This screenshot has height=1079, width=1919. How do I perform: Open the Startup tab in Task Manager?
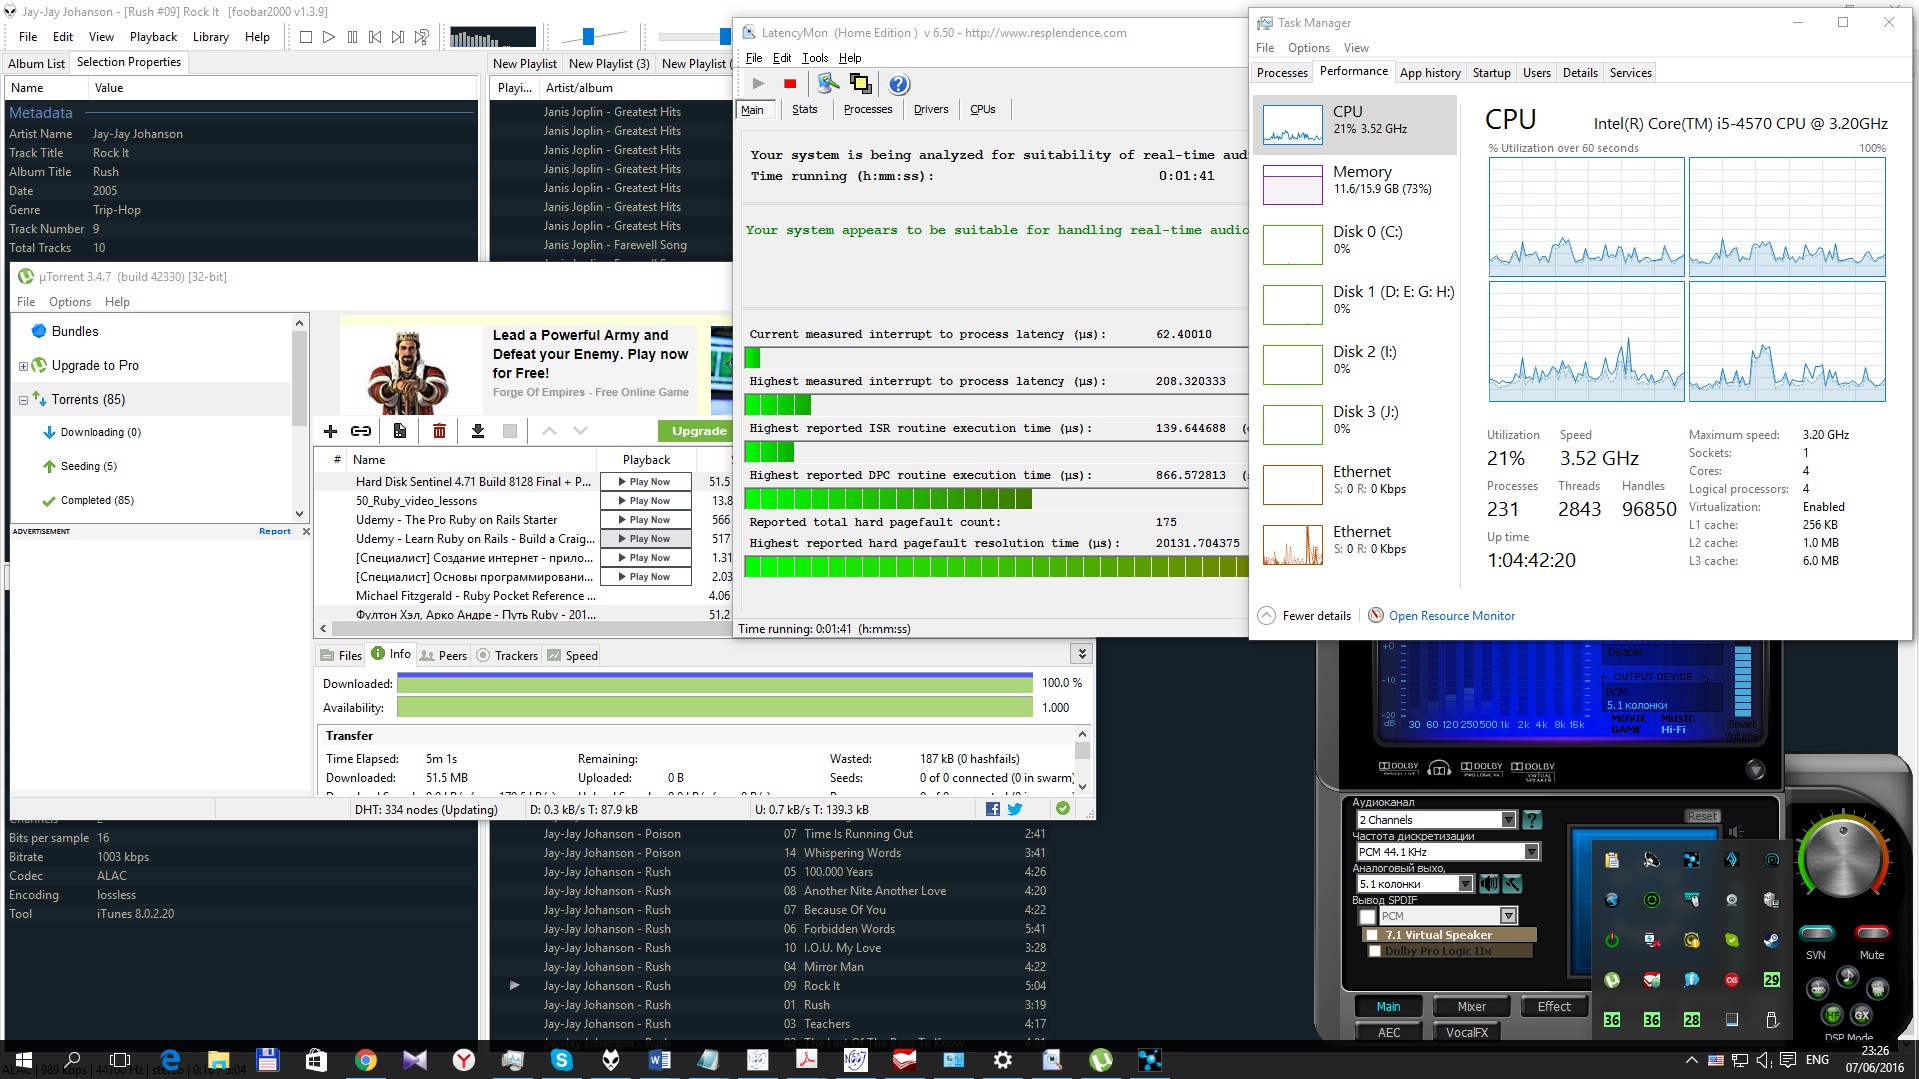pos(1491,73)
